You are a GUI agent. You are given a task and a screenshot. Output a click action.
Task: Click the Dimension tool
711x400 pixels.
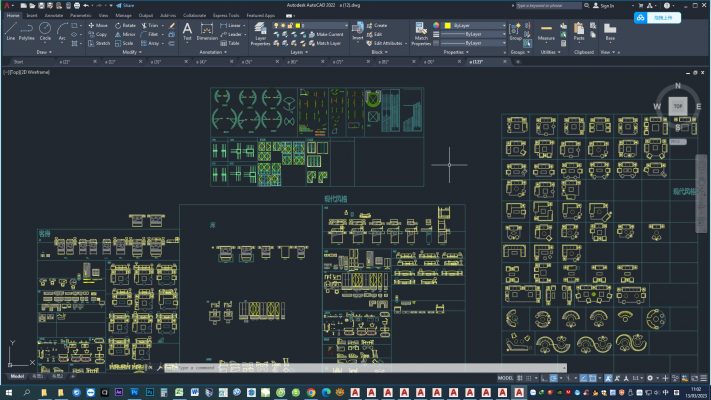(207, 31)
